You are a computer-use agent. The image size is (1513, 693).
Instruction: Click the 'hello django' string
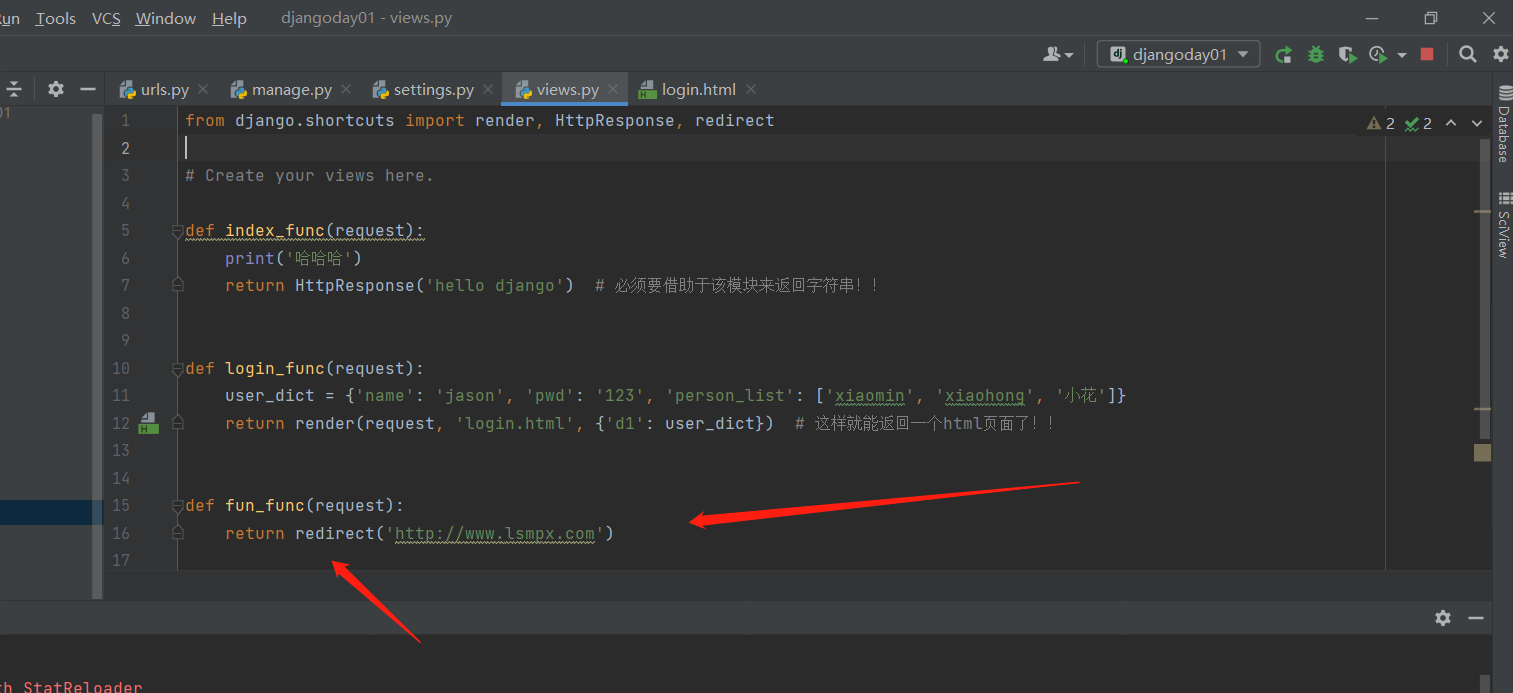tap(495, 286)
